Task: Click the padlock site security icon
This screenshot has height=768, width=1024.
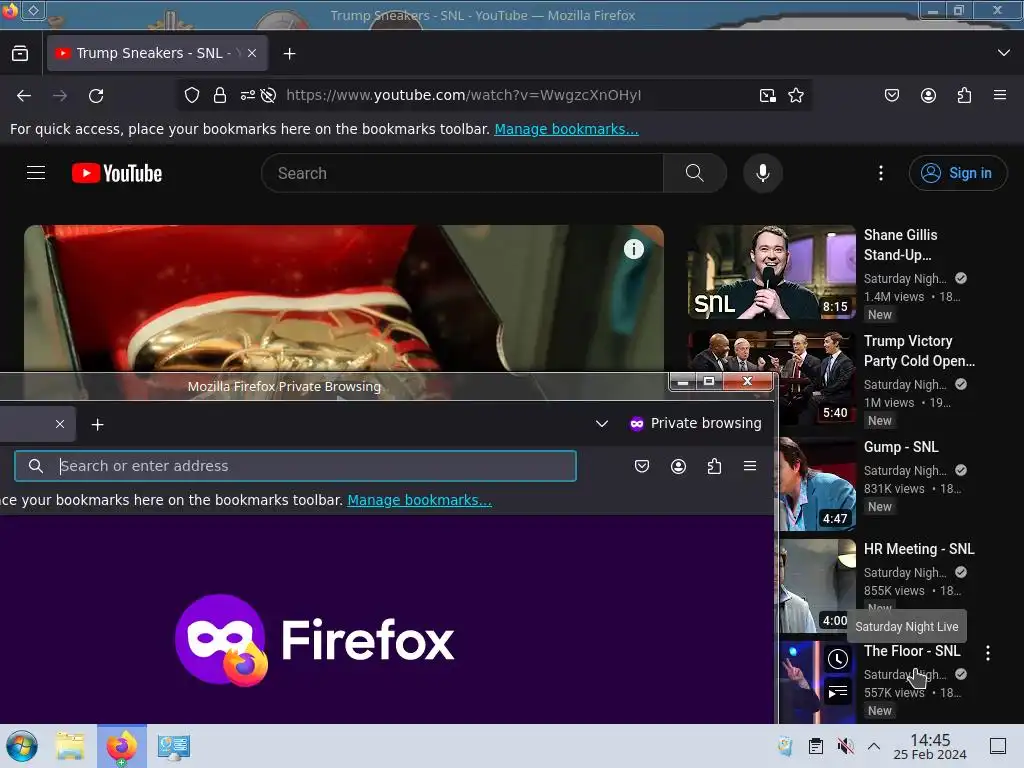Action: pos(219,95)
